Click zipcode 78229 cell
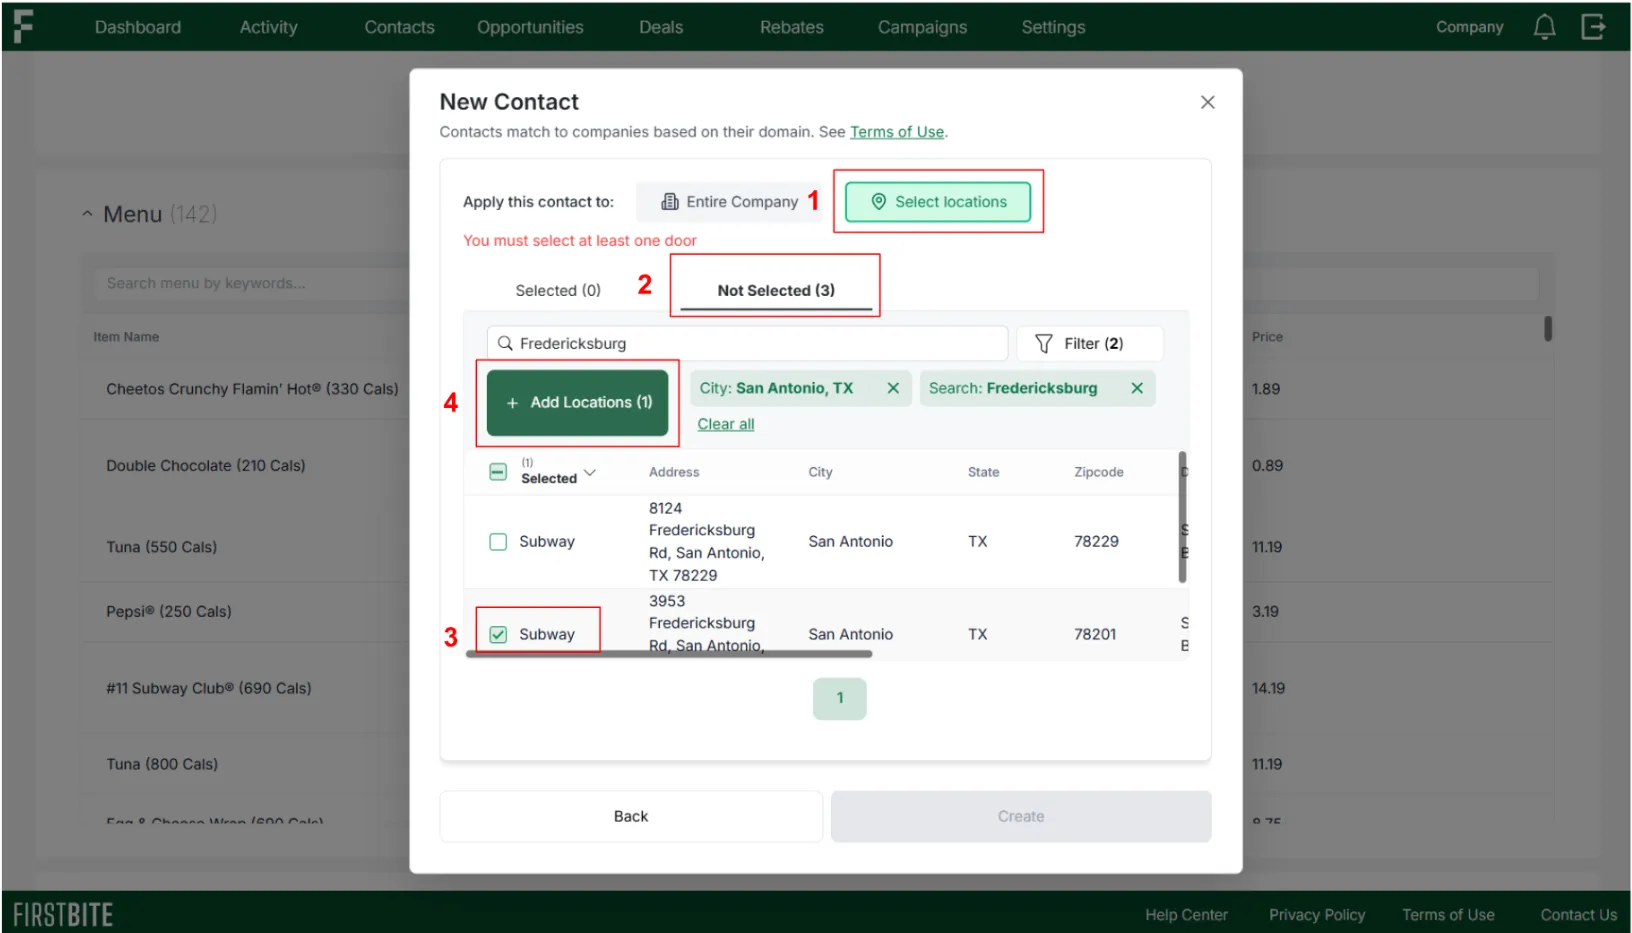 coord(1096,541)
